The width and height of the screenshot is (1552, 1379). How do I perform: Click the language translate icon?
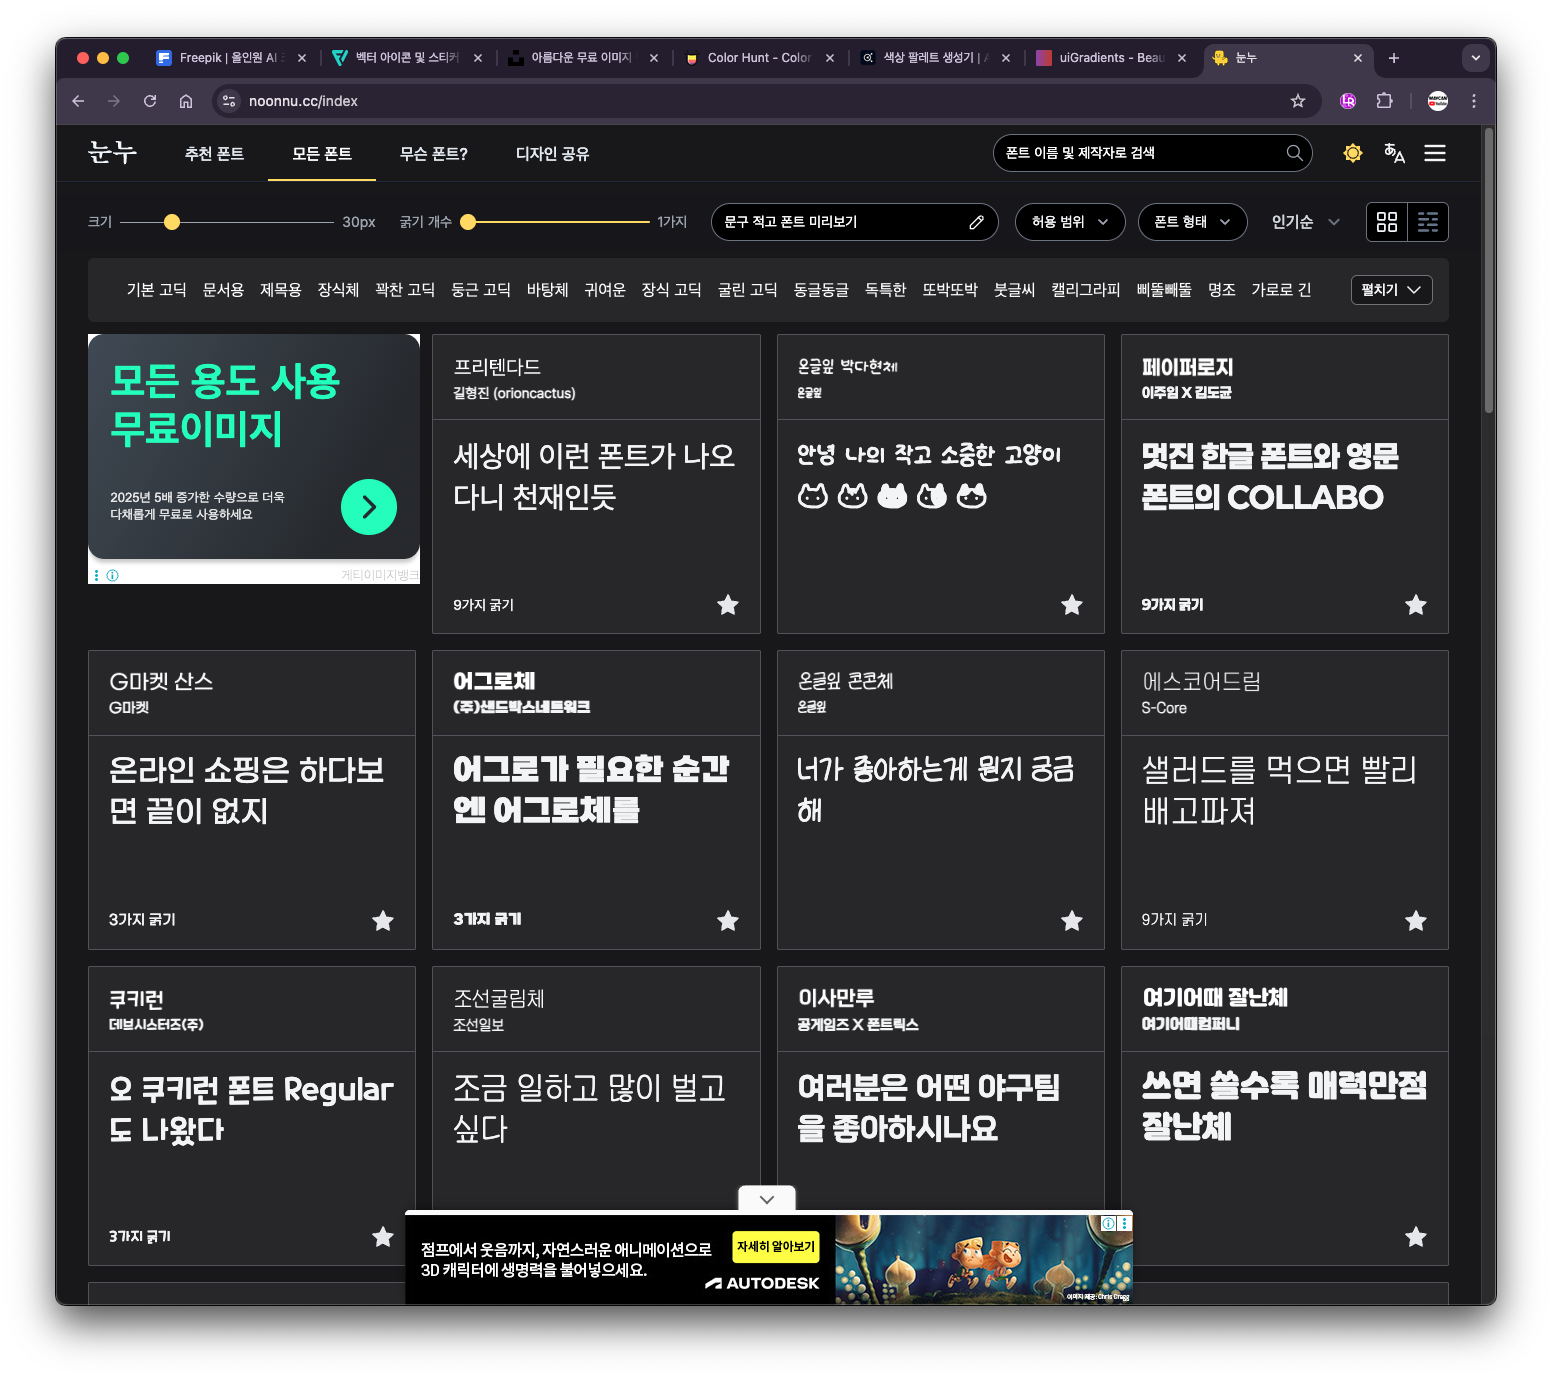[1394, 153]
